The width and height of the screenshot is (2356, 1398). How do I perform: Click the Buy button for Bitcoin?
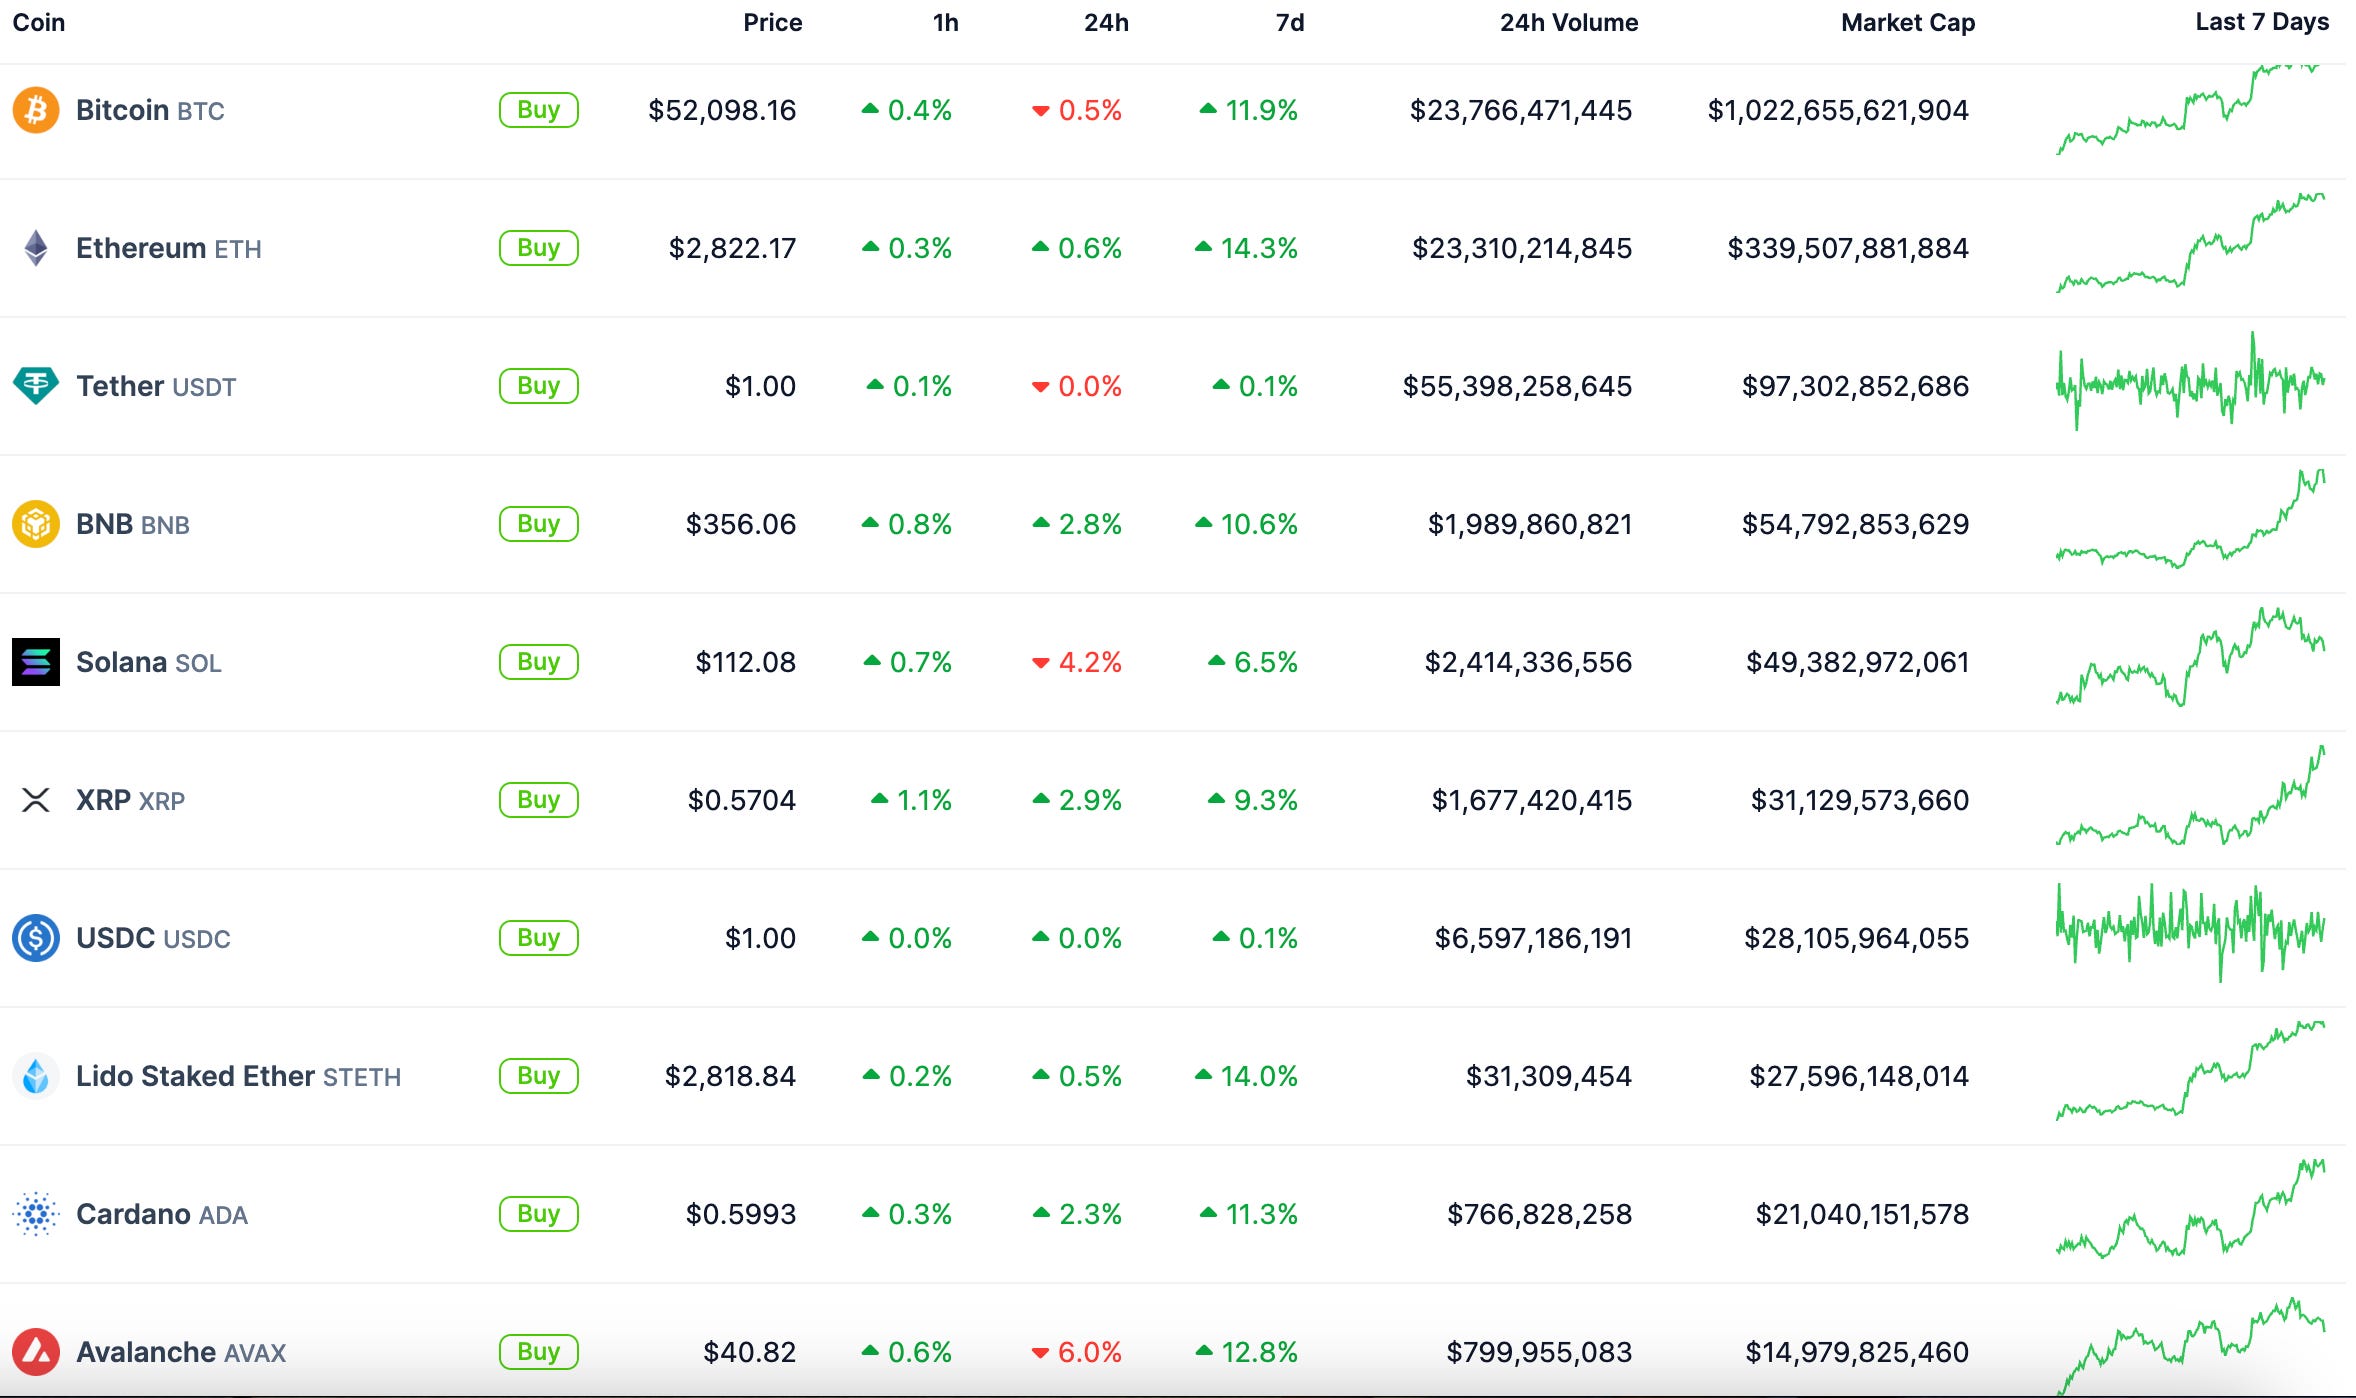click(x=538, y=110)
